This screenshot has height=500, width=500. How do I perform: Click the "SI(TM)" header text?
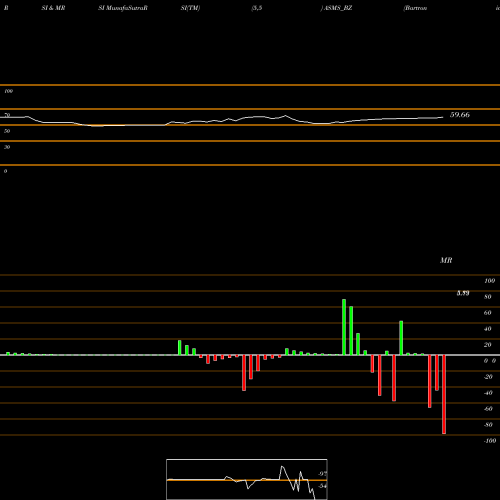pos(190,8)
